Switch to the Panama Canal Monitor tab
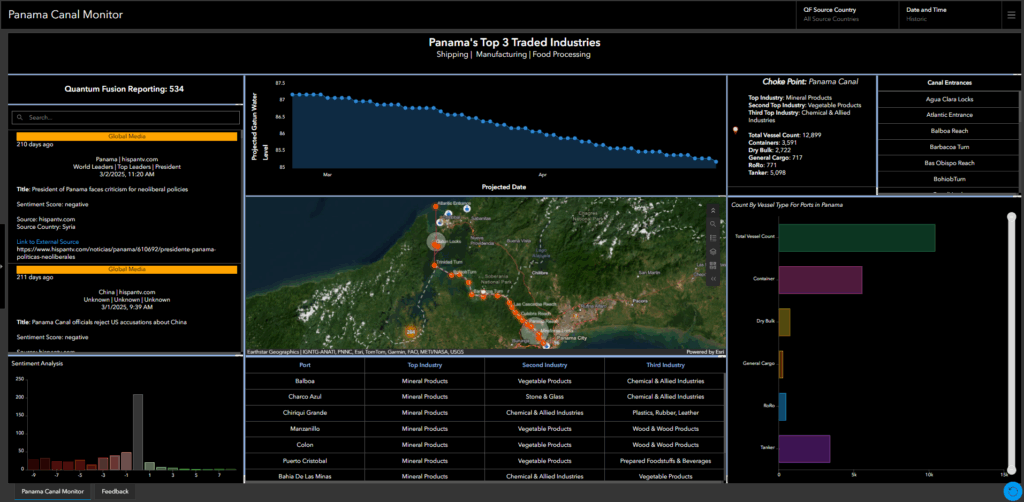Image resolution: width=1024 pixels, height=502 pixels. pos(53,491)
